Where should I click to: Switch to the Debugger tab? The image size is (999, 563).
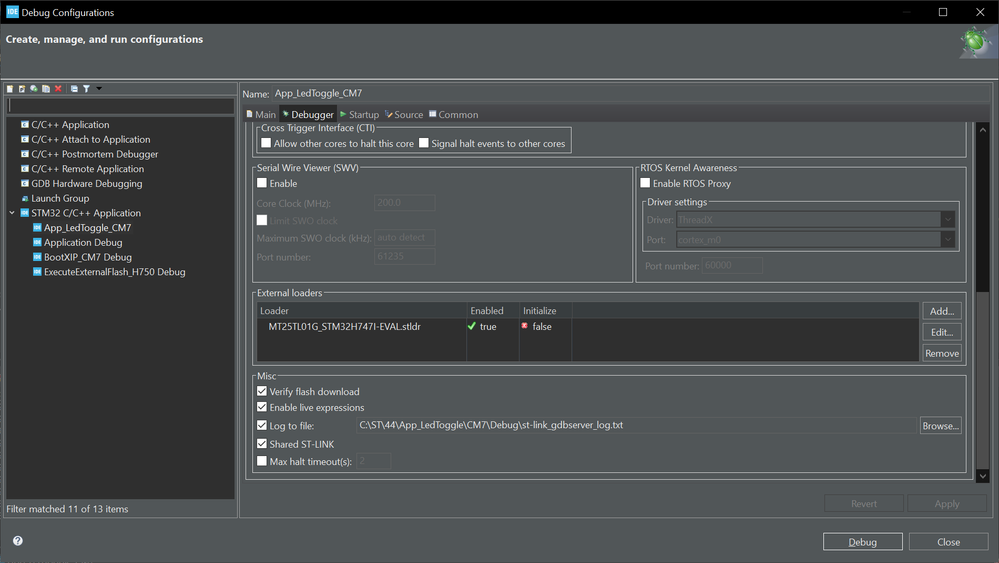coord(308,115)
